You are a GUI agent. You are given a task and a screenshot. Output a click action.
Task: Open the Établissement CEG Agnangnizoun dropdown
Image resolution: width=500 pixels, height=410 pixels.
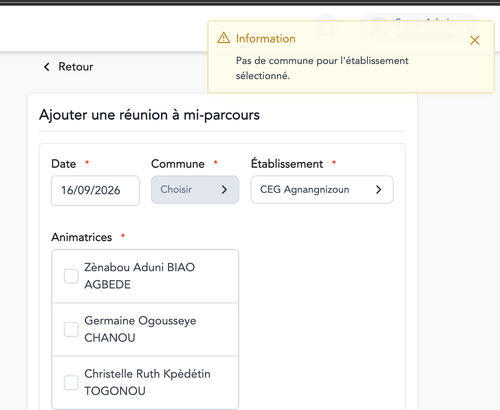point(322,189)
